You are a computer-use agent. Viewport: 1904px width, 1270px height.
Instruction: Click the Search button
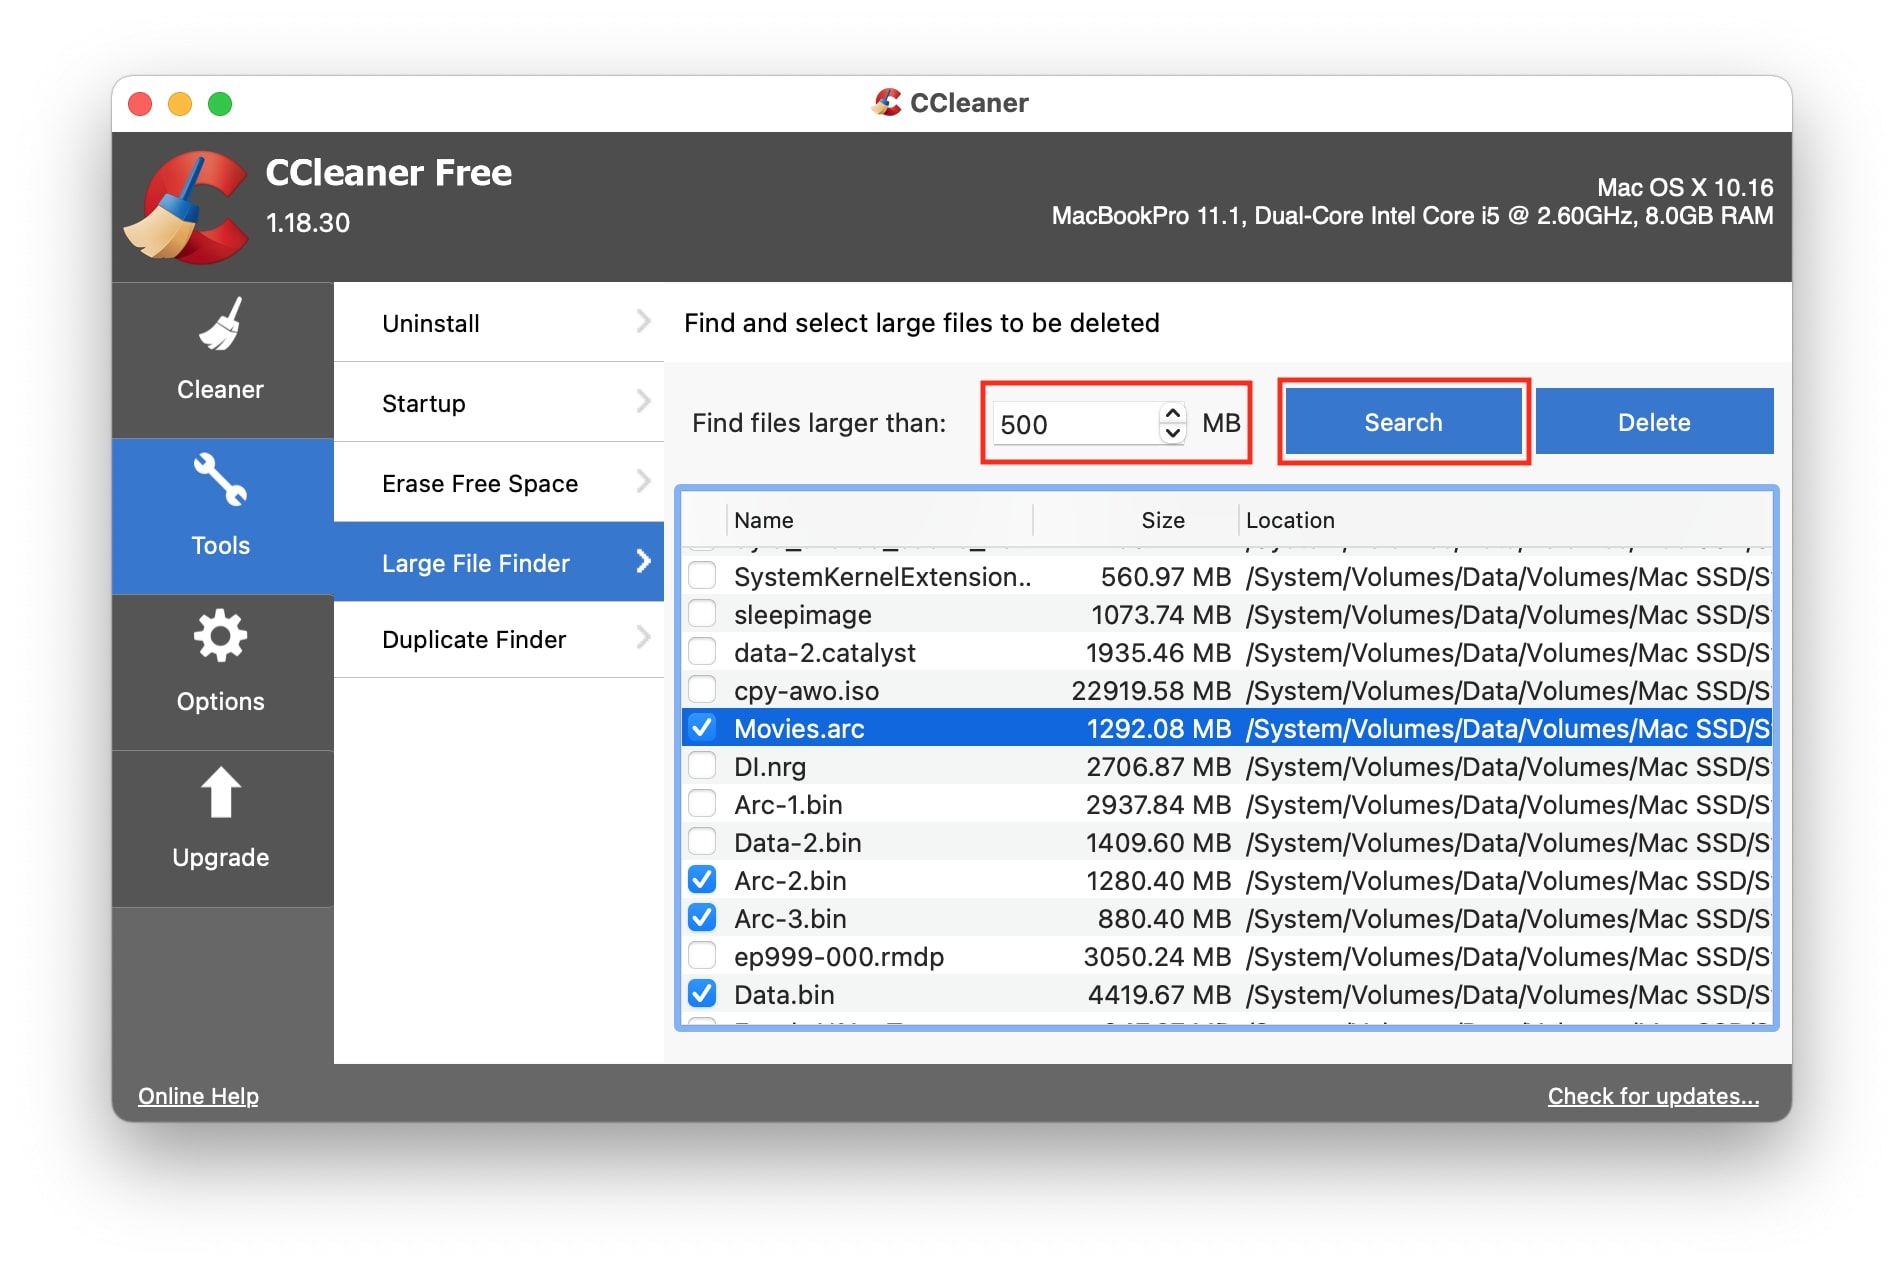point(1403,422)
